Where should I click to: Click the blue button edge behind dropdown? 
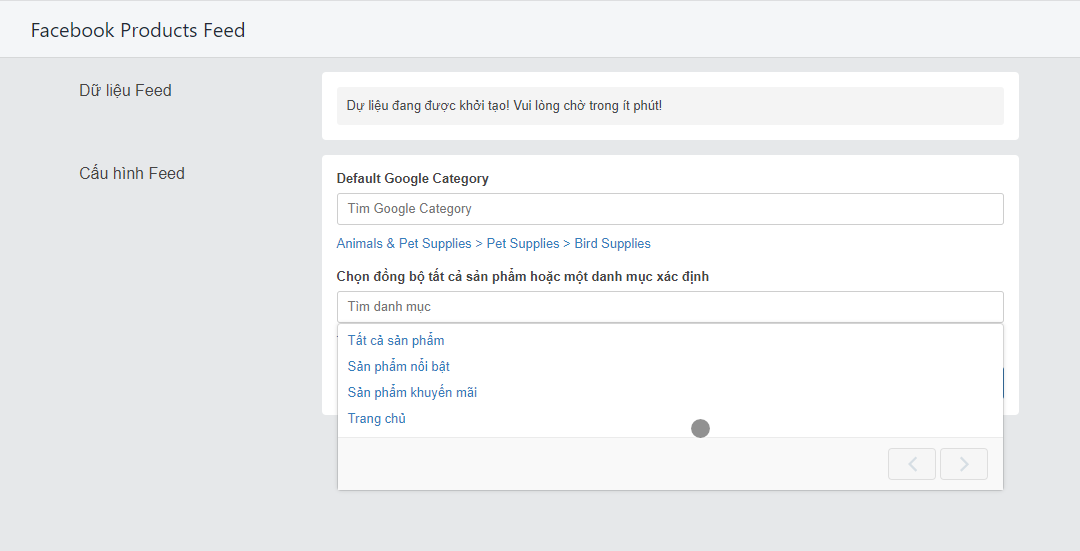tap(1004, 383)
